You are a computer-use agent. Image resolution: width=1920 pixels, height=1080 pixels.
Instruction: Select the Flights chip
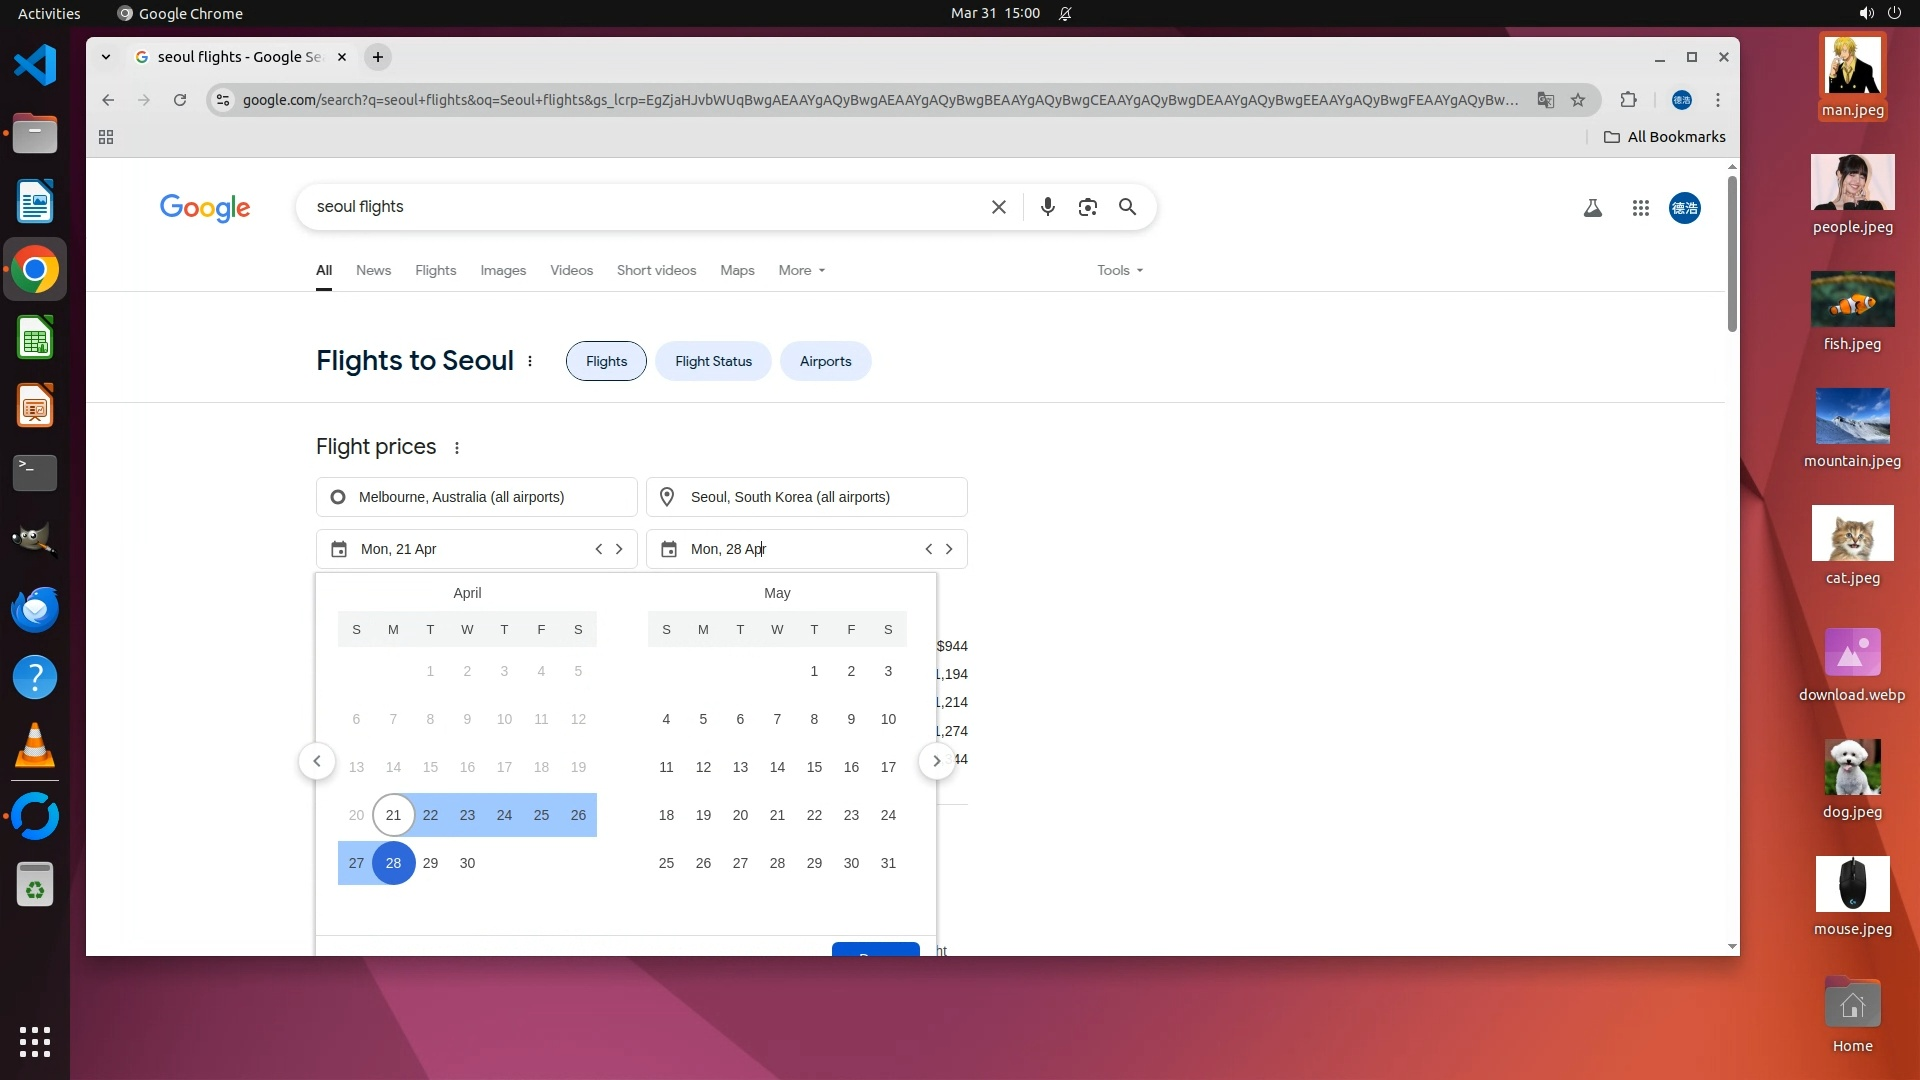click(606, 361)
